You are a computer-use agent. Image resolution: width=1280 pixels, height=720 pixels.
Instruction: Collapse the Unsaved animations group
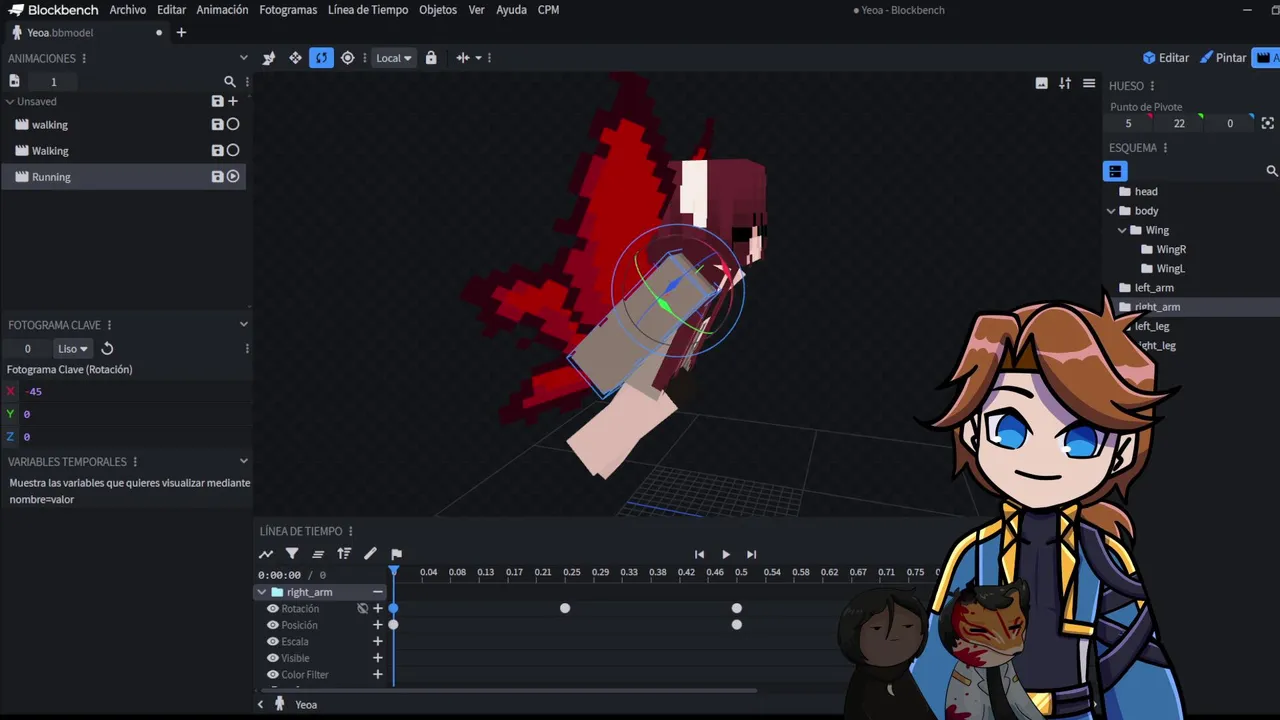coord(10,101)
